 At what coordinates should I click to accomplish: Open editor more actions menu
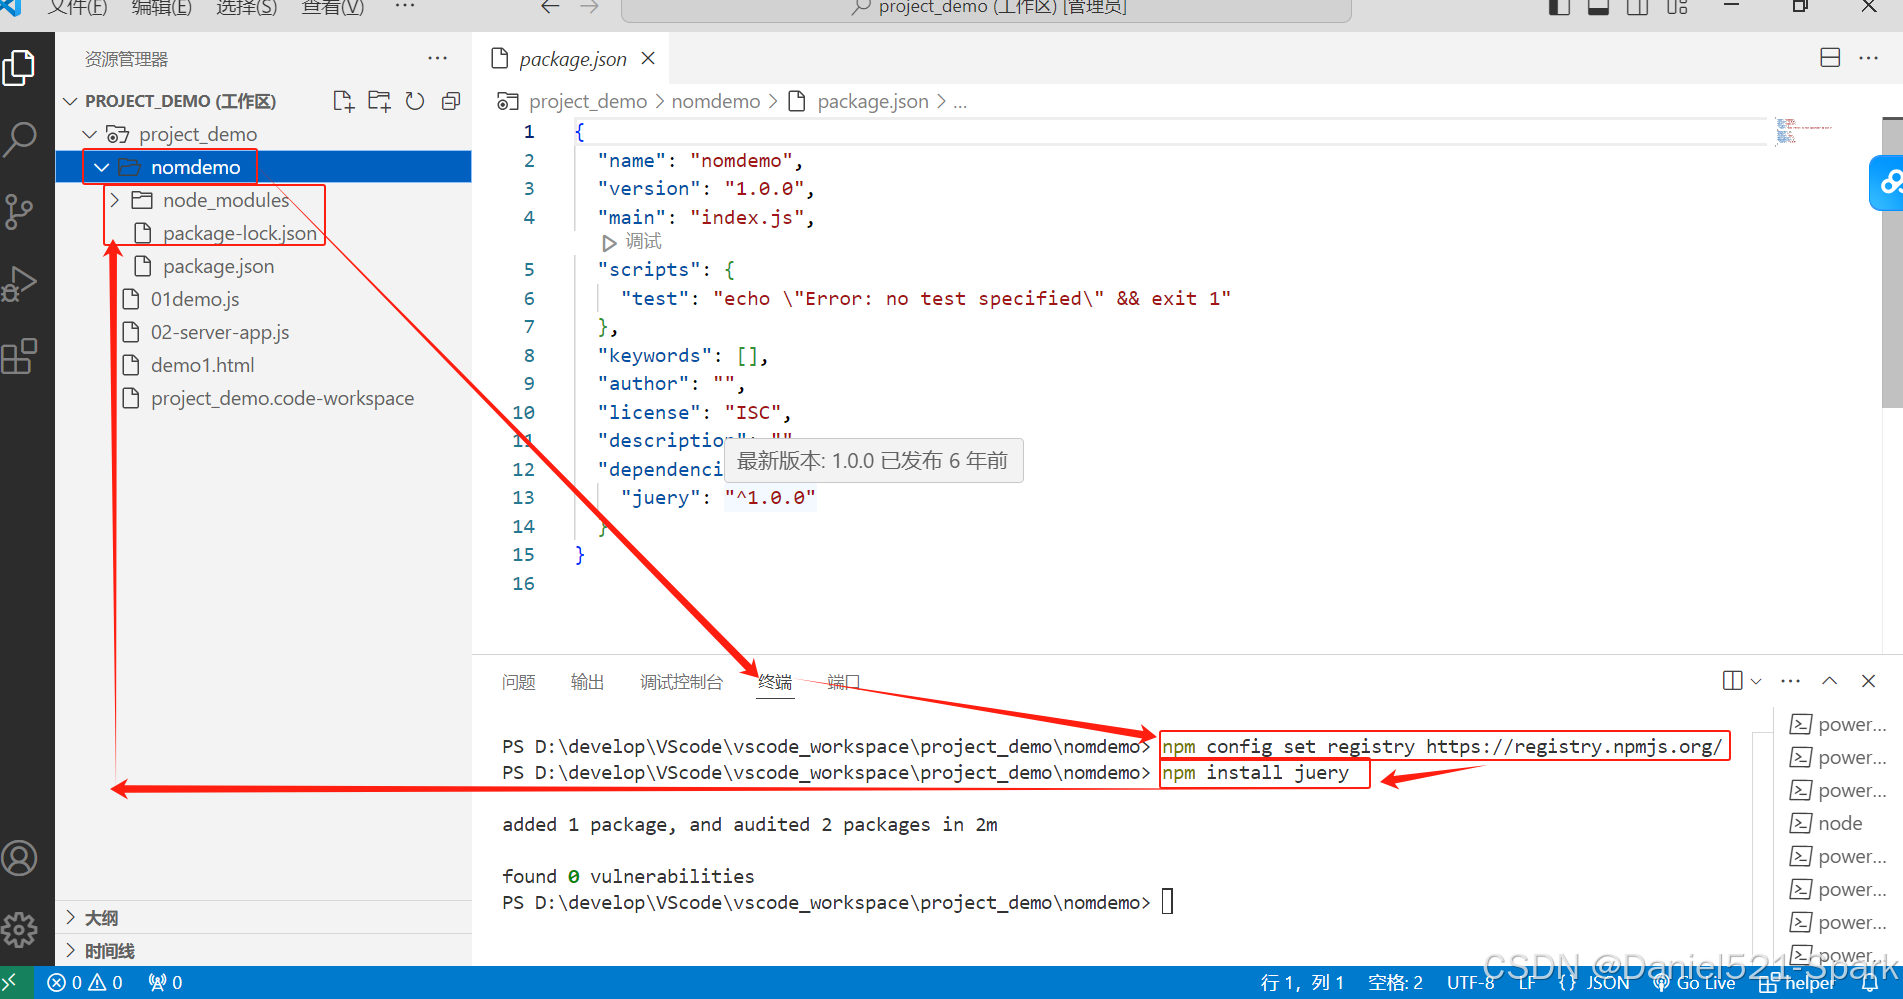tap(1869, 58)
